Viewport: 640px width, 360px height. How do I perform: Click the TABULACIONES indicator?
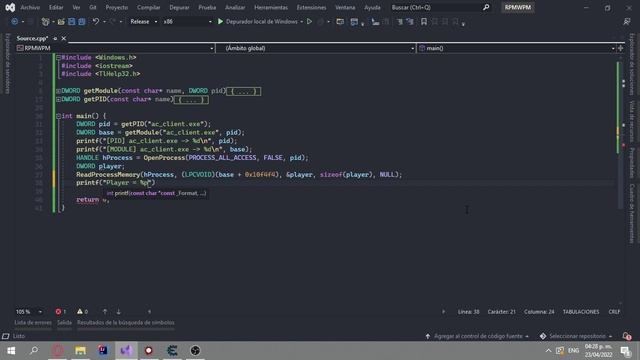(x=581, y=312)
